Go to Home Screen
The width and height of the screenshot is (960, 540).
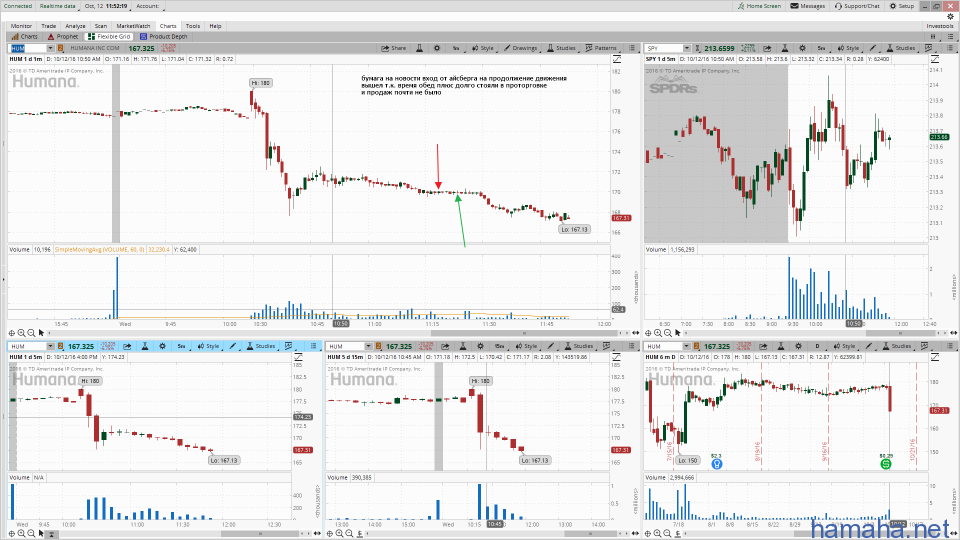click(x=762, y=6)
